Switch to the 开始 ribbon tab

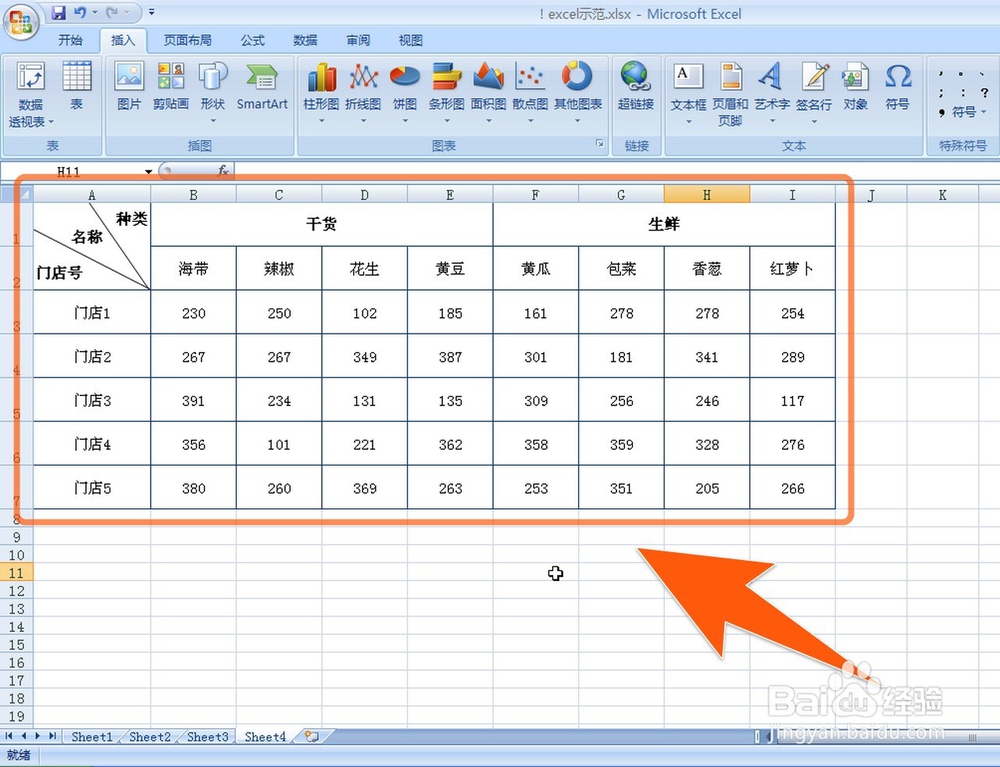click(70, 40)
